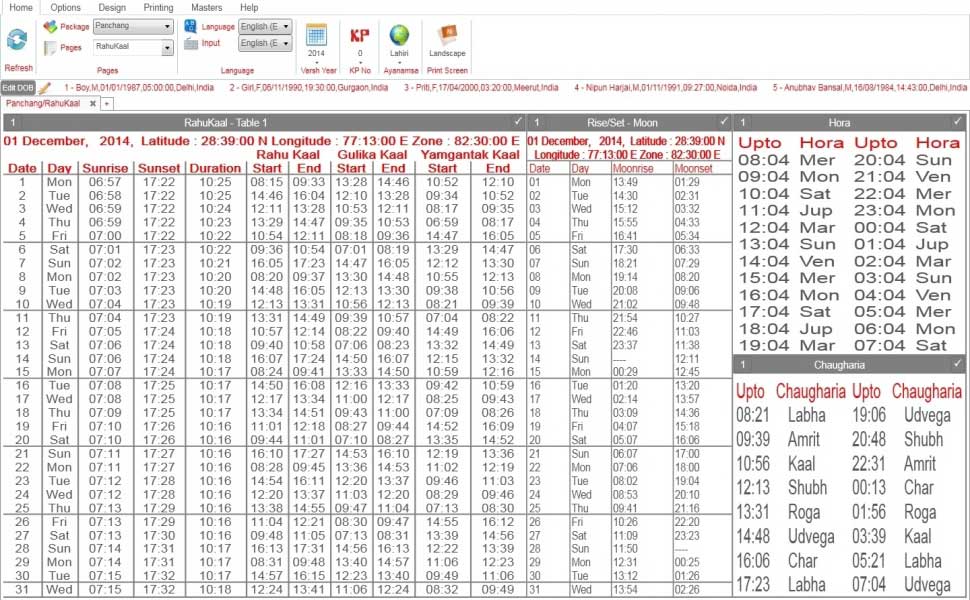The height and width of the screenshot is (600, 970).
Task: Click Chaugharia entry 20:48 Shubh
Action: [x=897, y=439]
